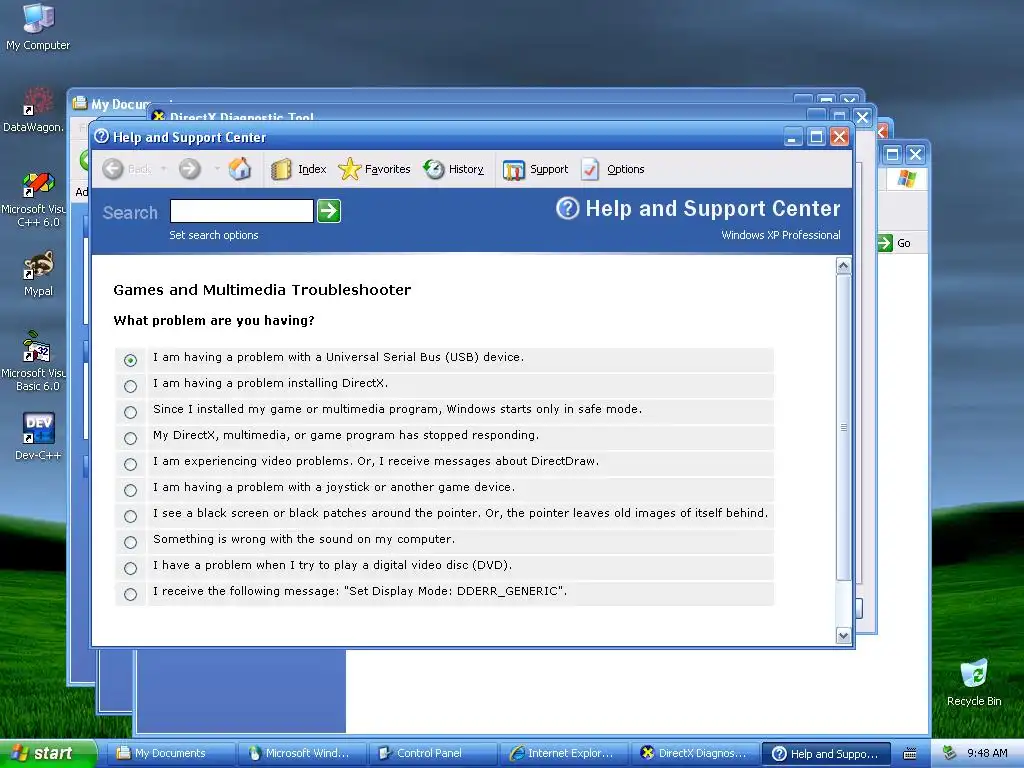Select the program has stopped responding option
Viewport: 1024px width, 768px height.
click(x=131, y=438)
